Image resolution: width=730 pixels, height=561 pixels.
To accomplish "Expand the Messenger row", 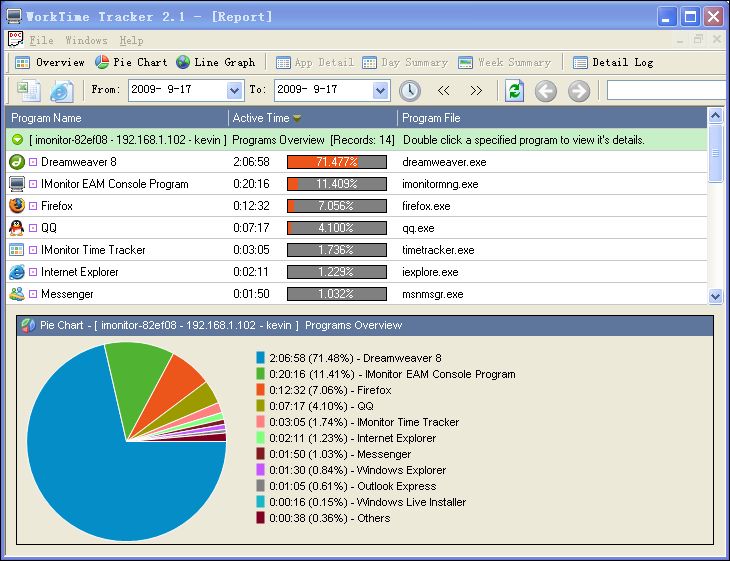I will [x=33, y=294].
